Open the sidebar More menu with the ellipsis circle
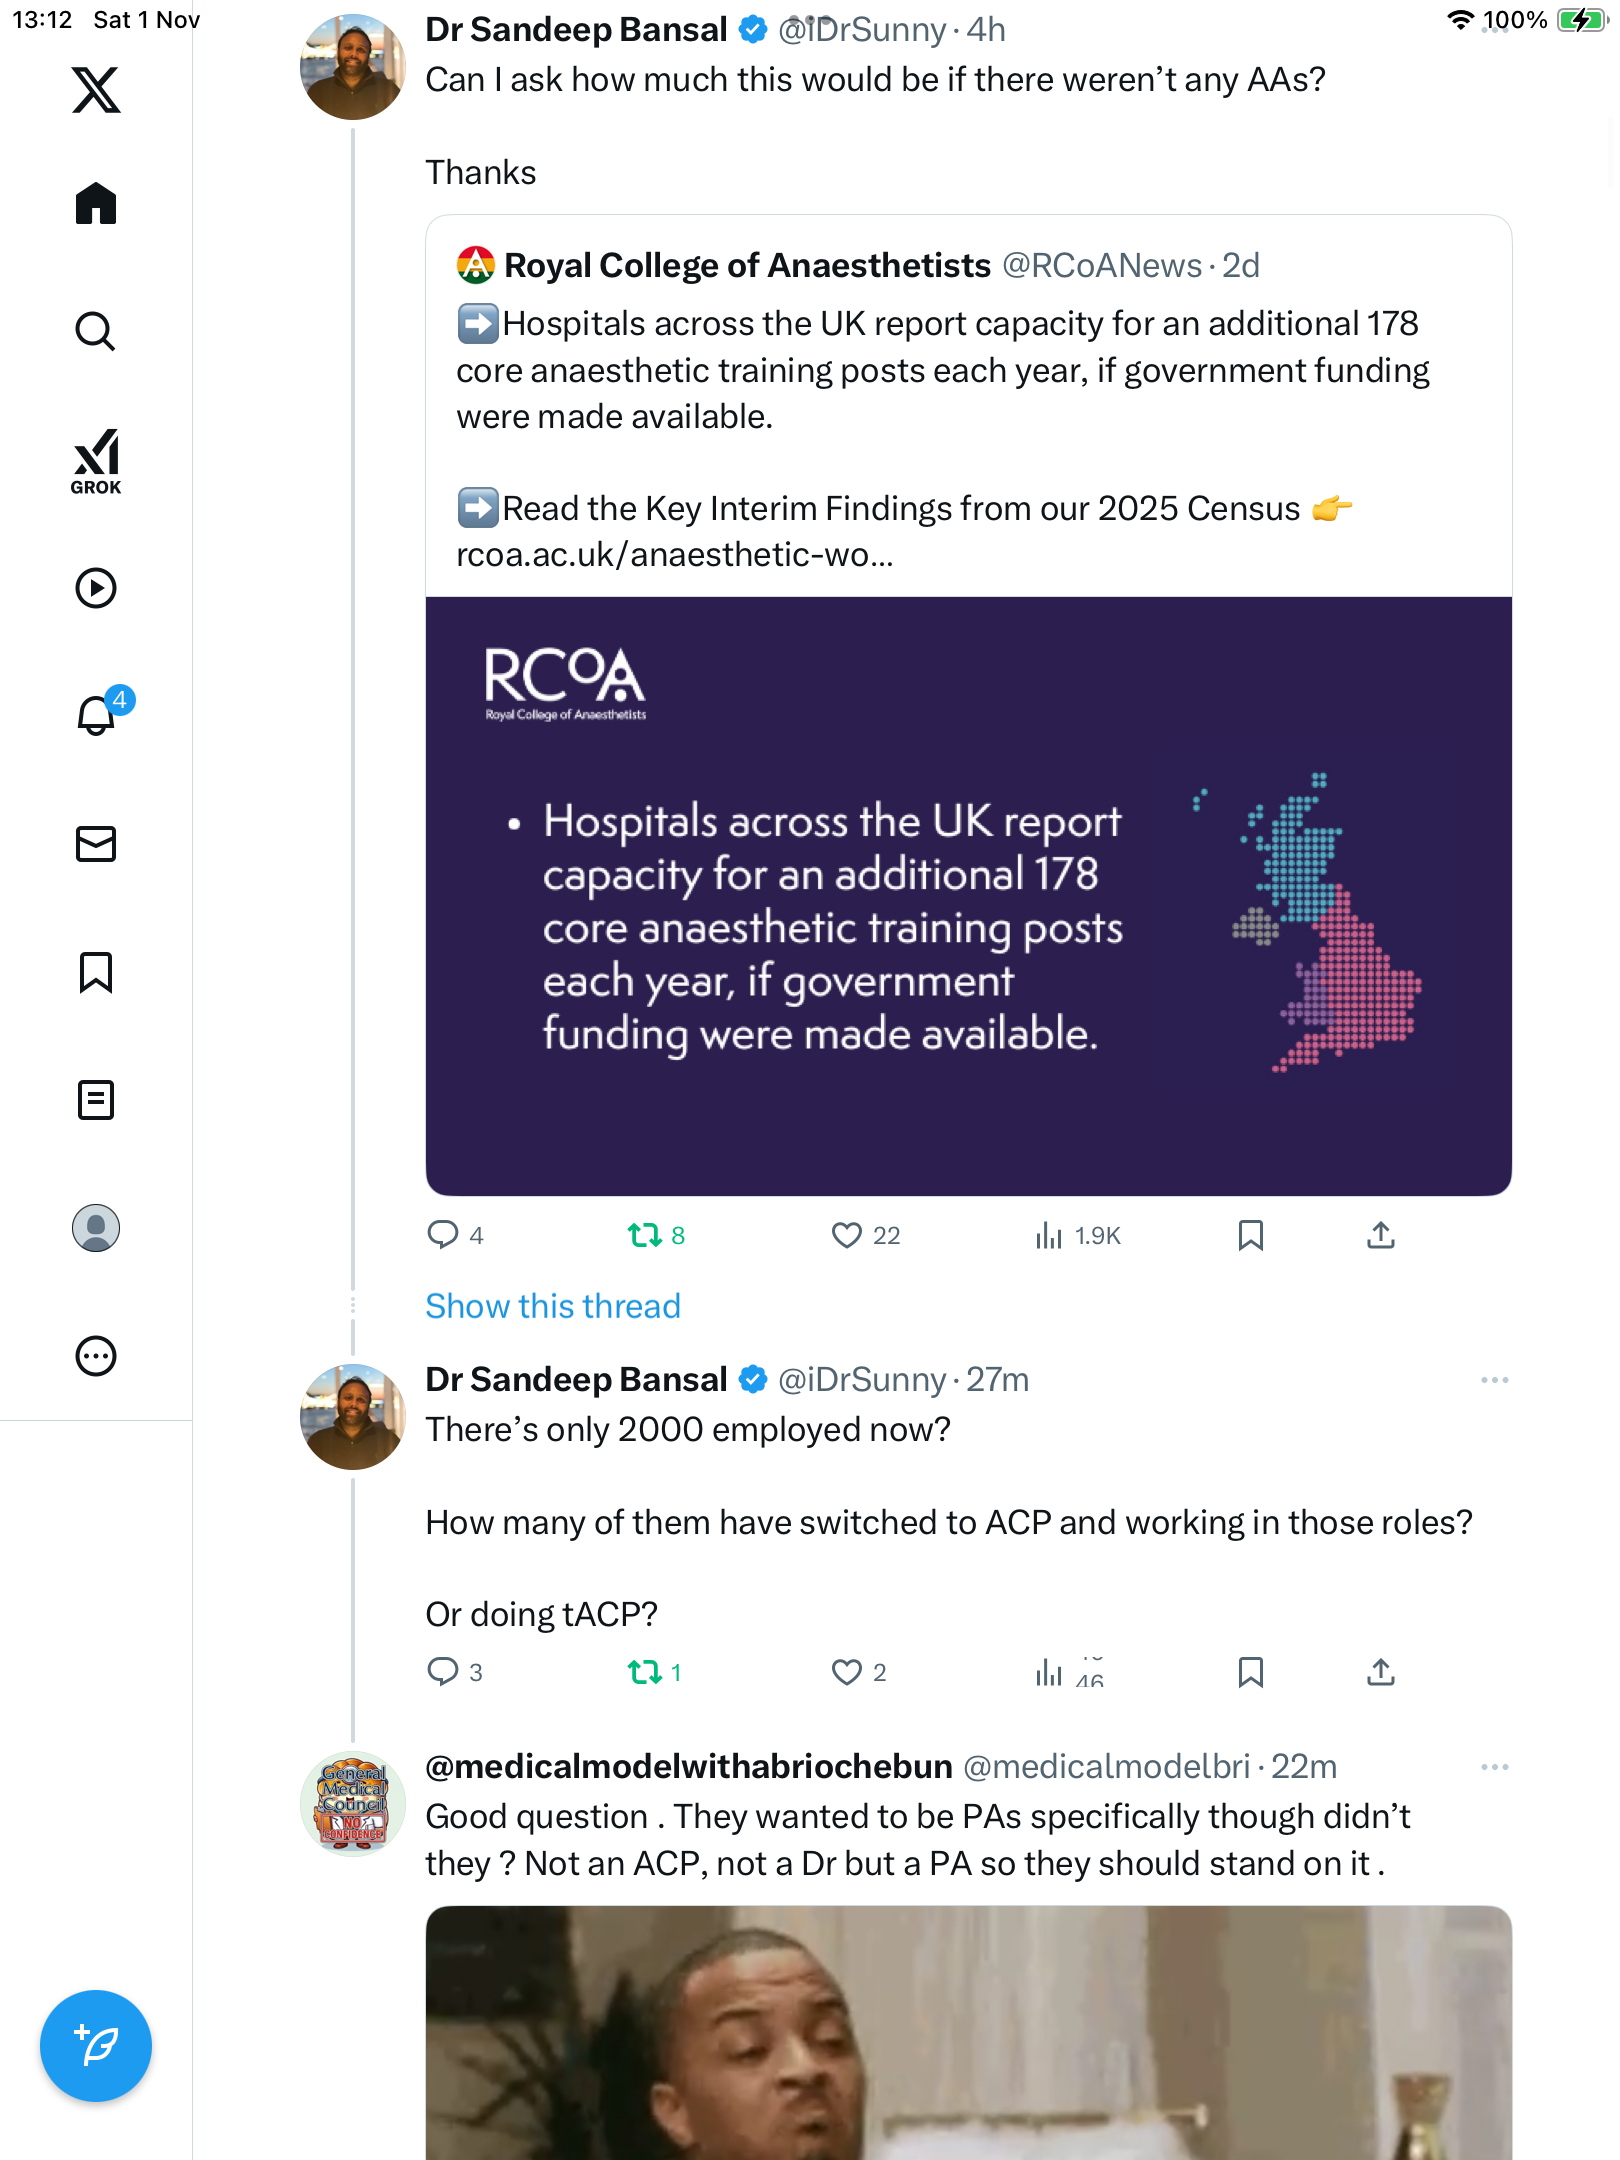Image resolution: width=1620 pixels, height=2160 pixels. coord(96,1356)
